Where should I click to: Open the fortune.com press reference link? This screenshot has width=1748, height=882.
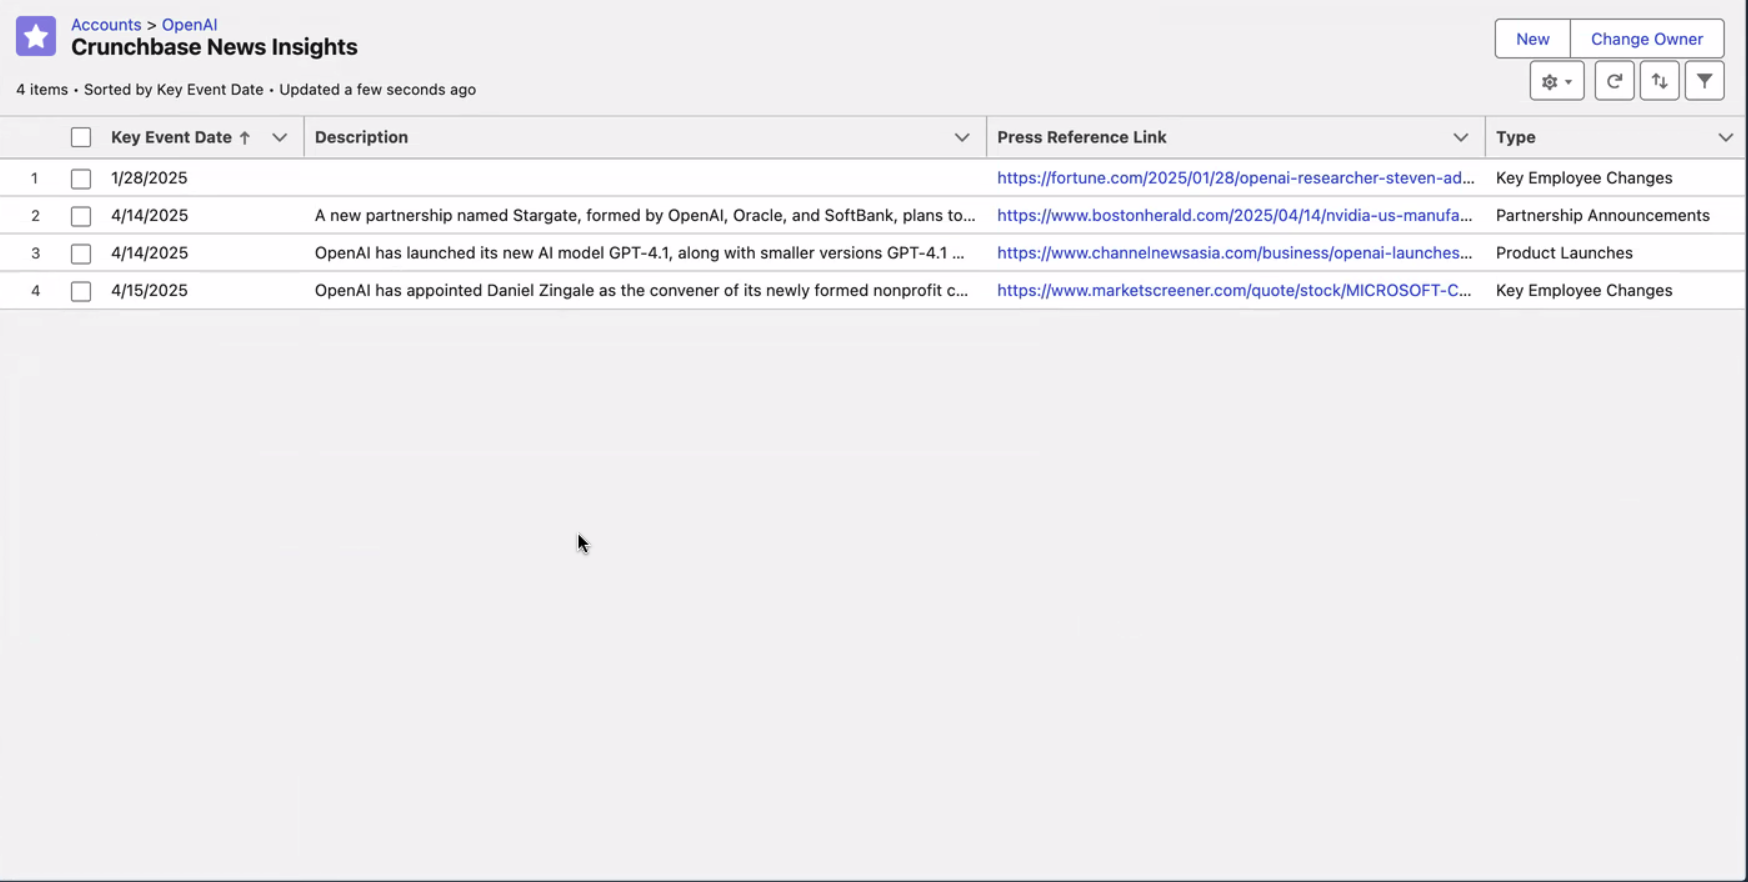tap(1235, 178)
